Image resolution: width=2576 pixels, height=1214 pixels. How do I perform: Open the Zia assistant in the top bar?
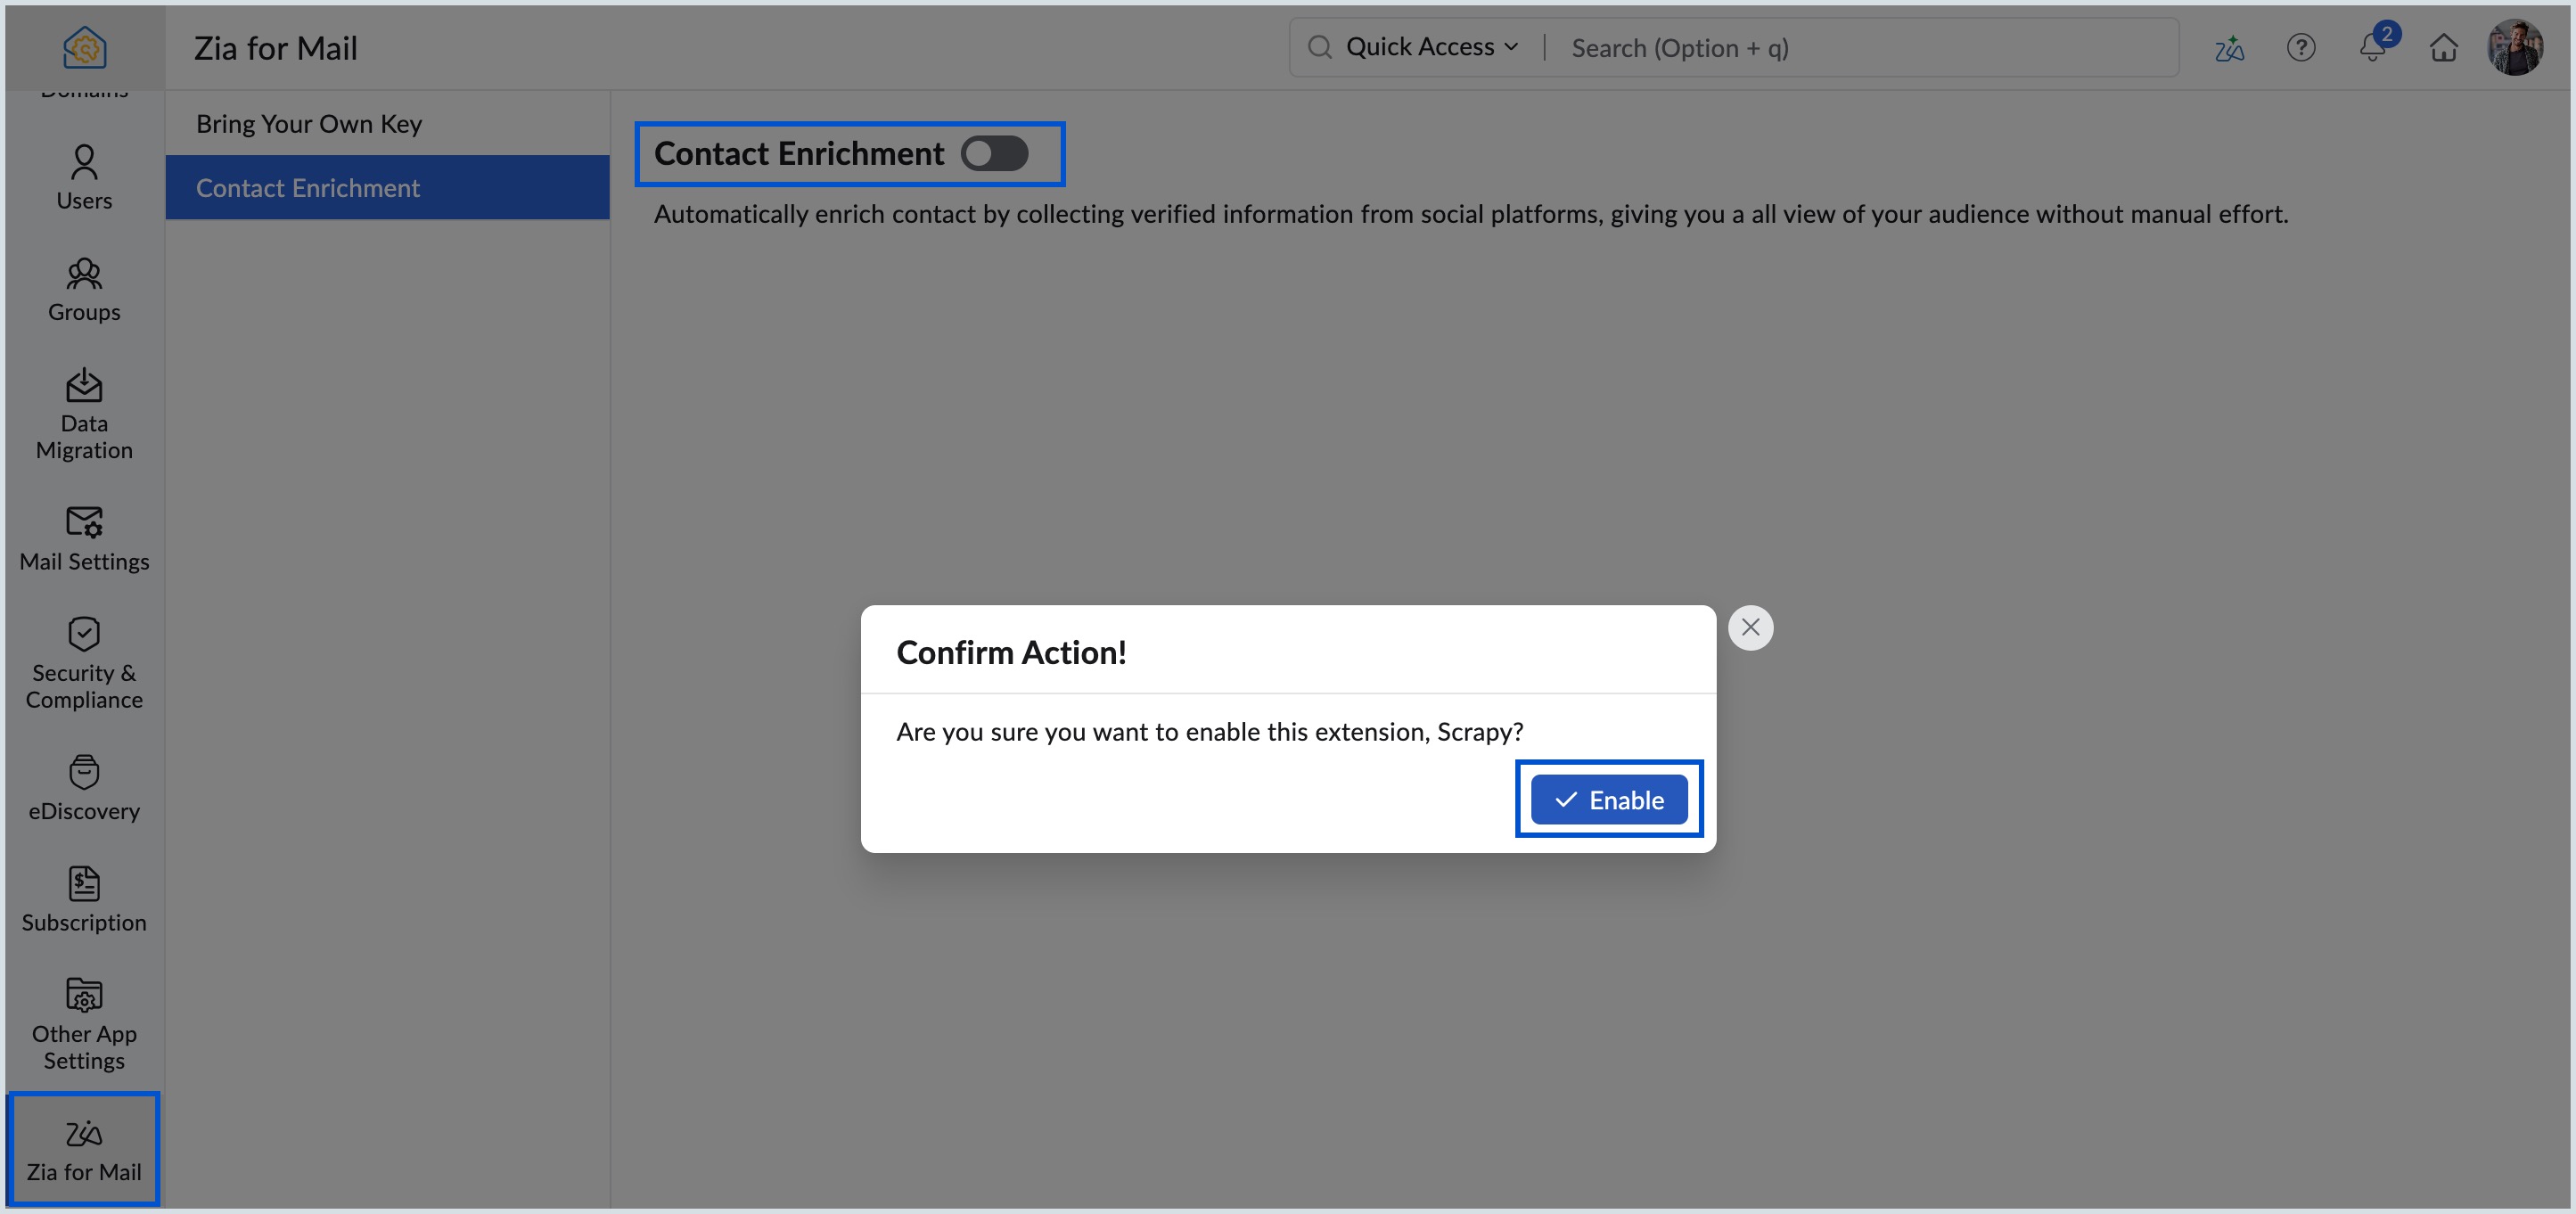(x=2229, y=47)
